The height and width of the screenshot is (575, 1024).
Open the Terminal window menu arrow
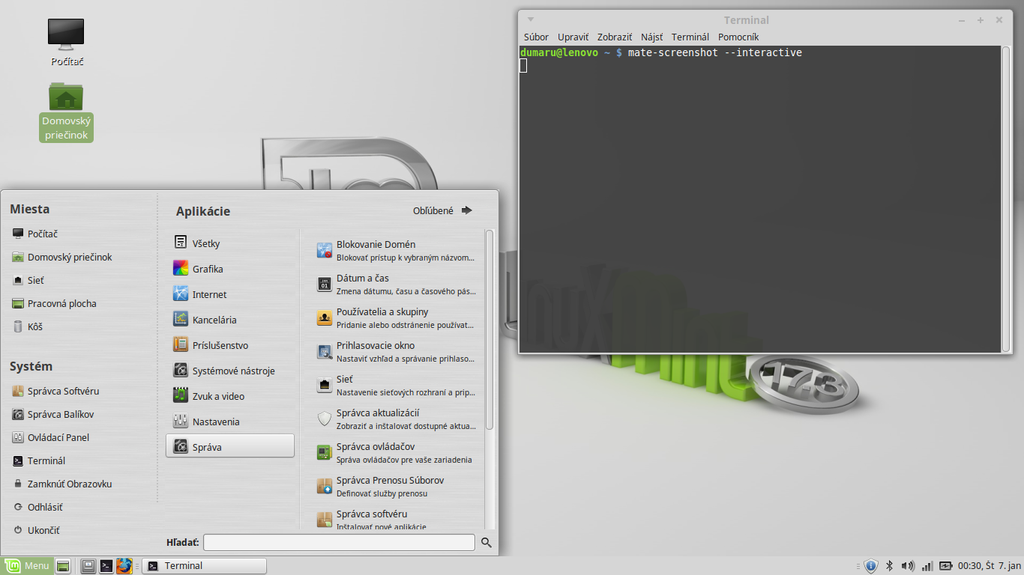pyautogui.click(x=530, y=20)
